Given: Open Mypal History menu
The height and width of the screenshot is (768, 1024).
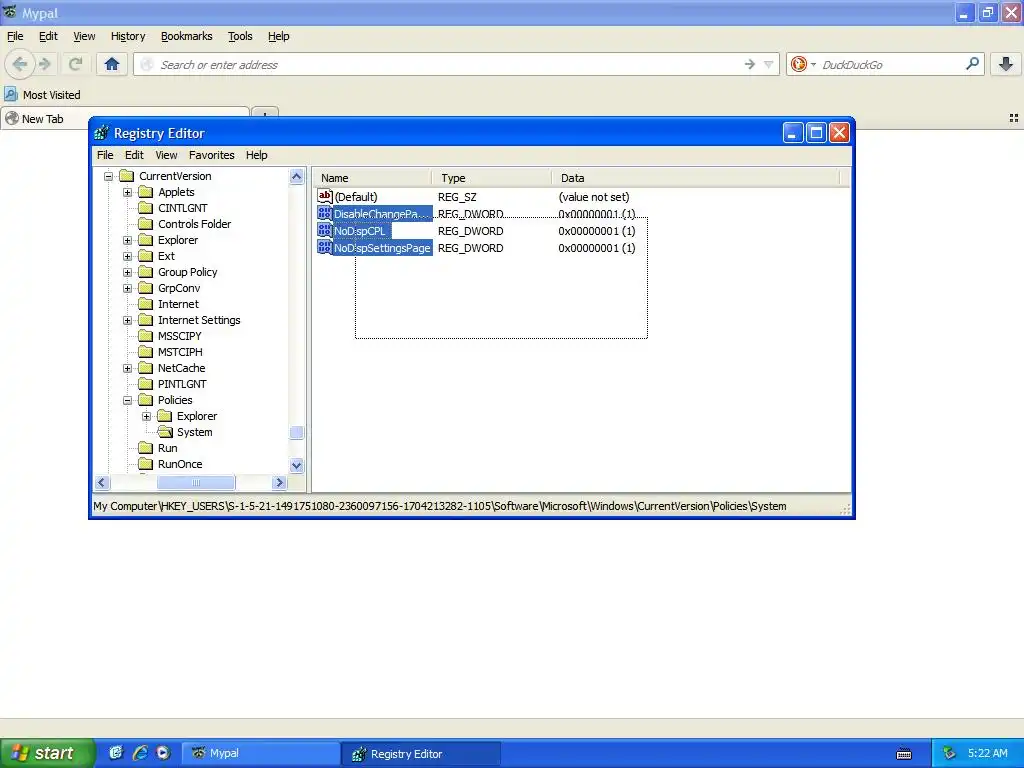Looking at the screenshot, I should point(128,36).
